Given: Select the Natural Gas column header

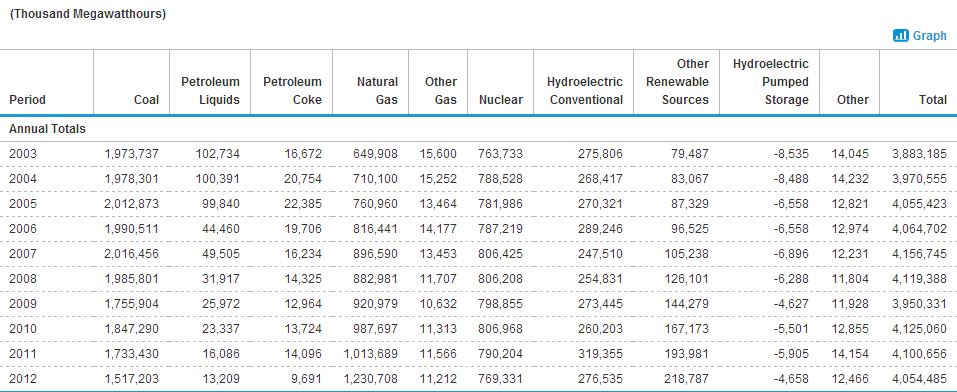Looking at the screenshot, I should click(x=377, y=90).
